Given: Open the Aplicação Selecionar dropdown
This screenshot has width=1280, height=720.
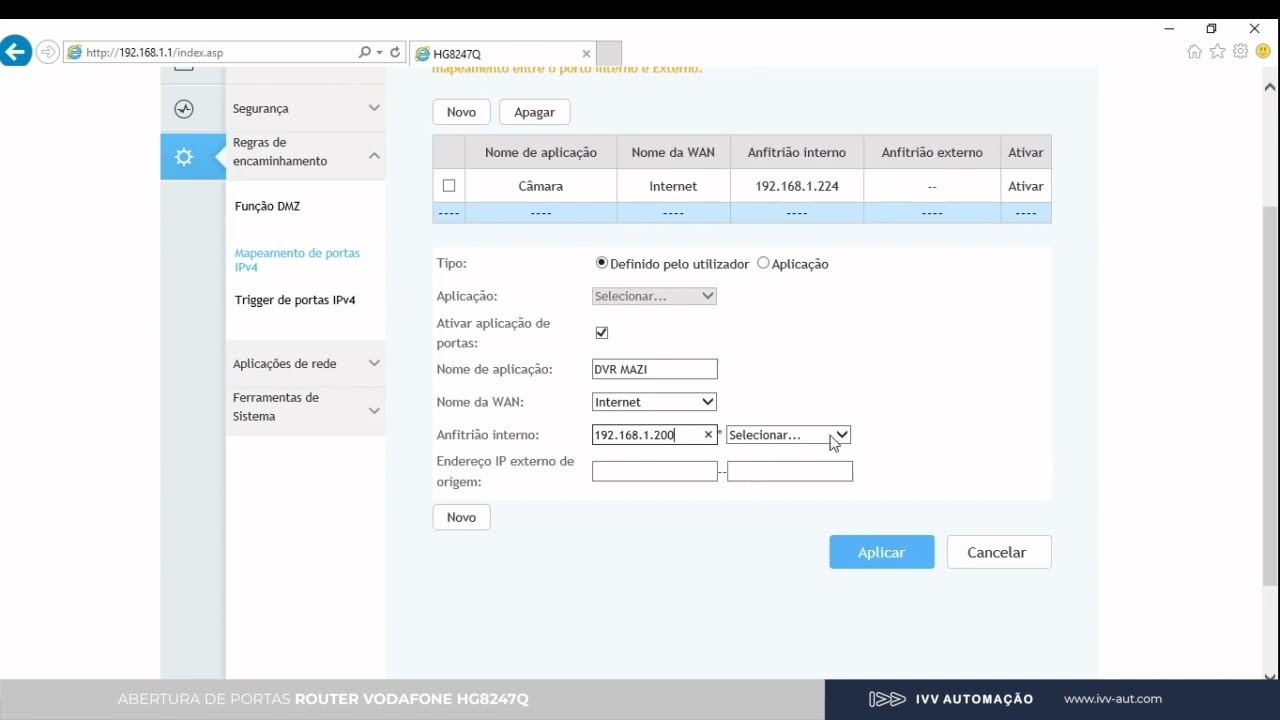Looking at the screenshot, I should [654, 296].
